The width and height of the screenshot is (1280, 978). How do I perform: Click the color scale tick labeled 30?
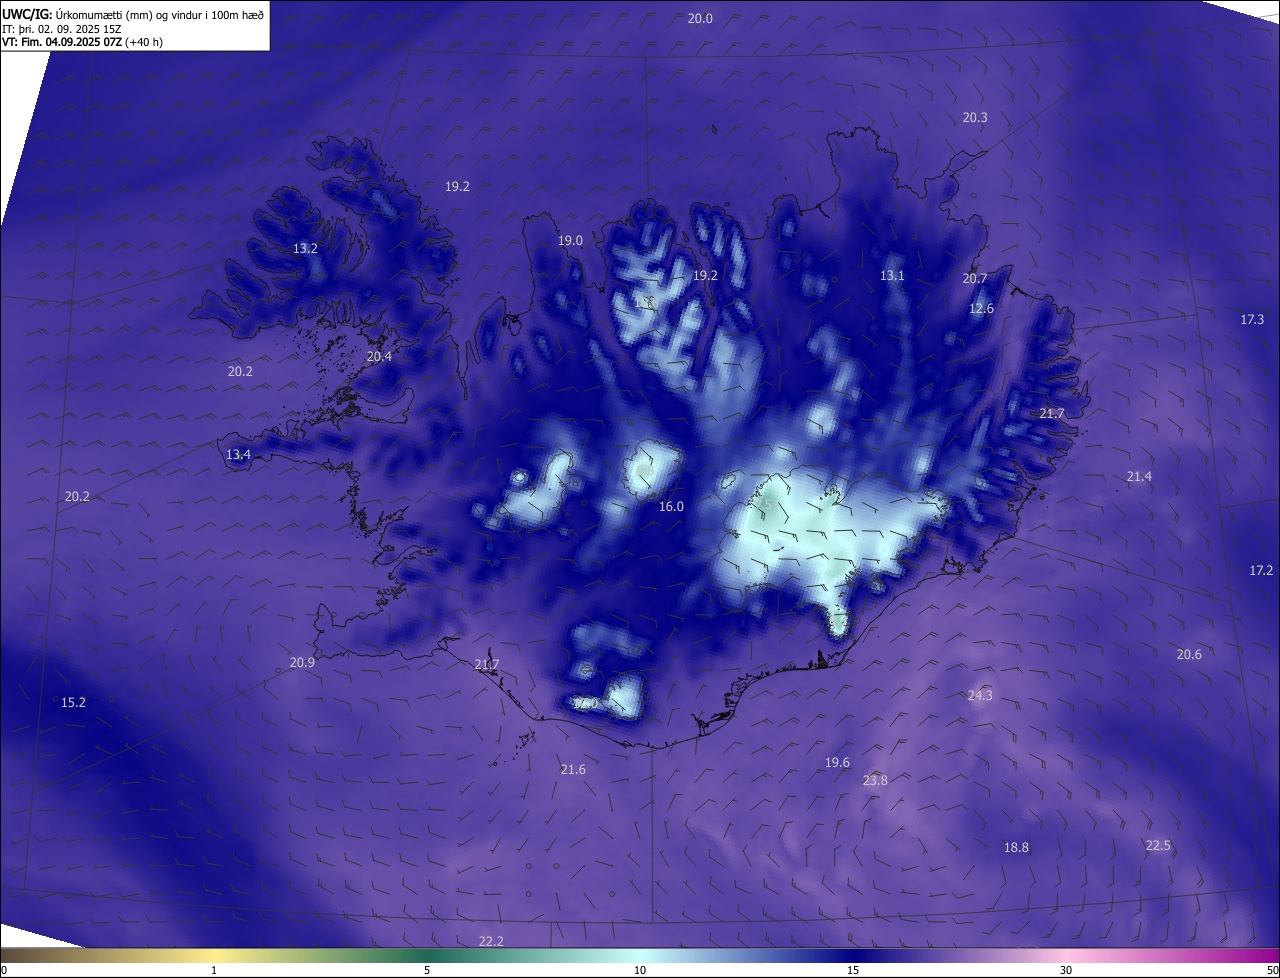pos(1066,971)
